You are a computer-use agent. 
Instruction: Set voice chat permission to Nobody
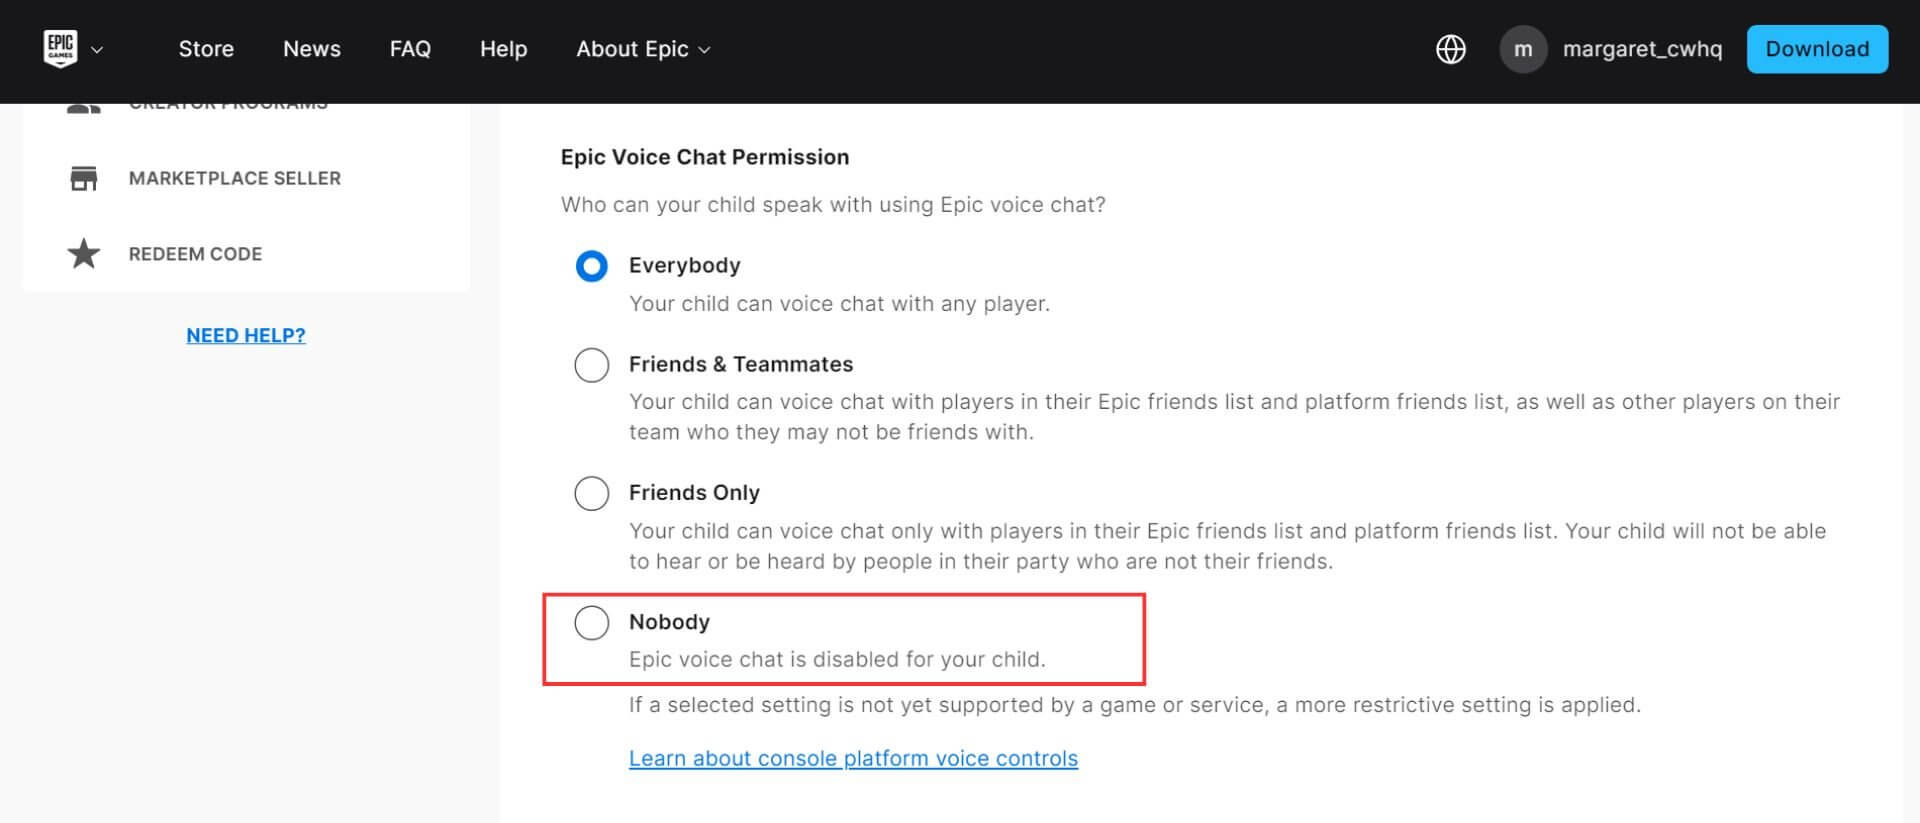[x=591, y=622]
